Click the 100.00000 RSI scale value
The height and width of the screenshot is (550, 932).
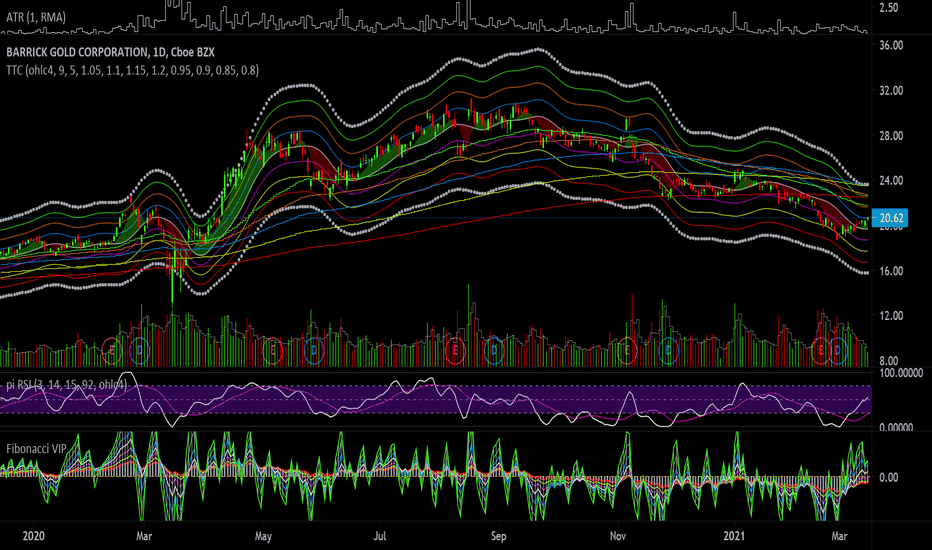coord(901,373)
